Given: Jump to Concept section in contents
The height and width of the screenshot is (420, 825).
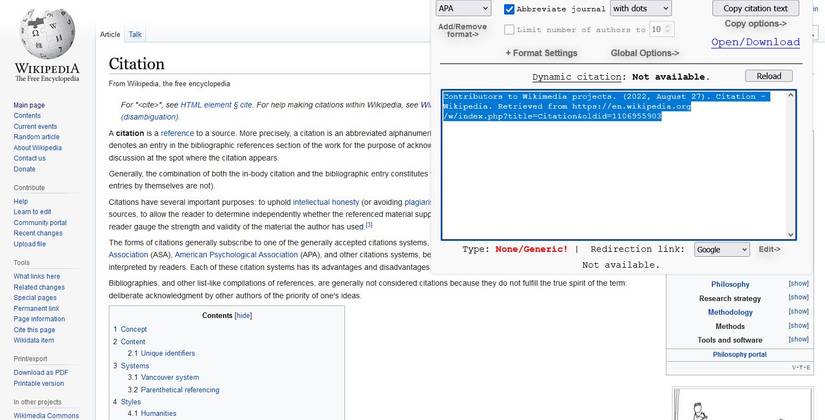Looking at the screenshot, I should tap(134, 329).
